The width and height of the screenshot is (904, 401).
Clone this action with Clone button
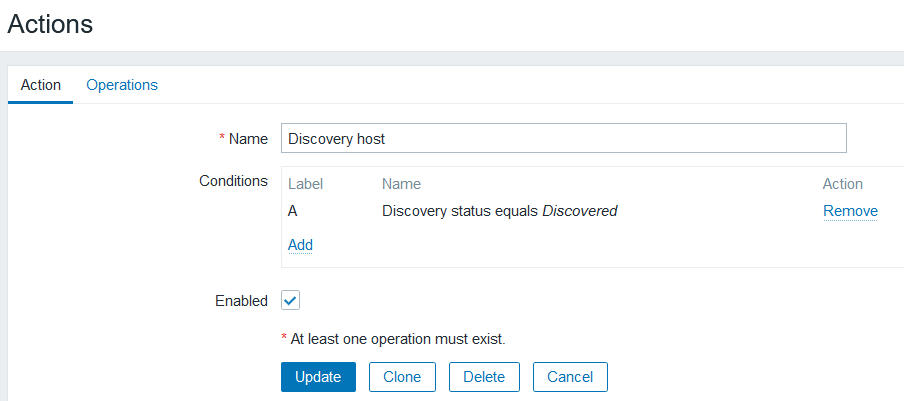(x=402, y=377)
